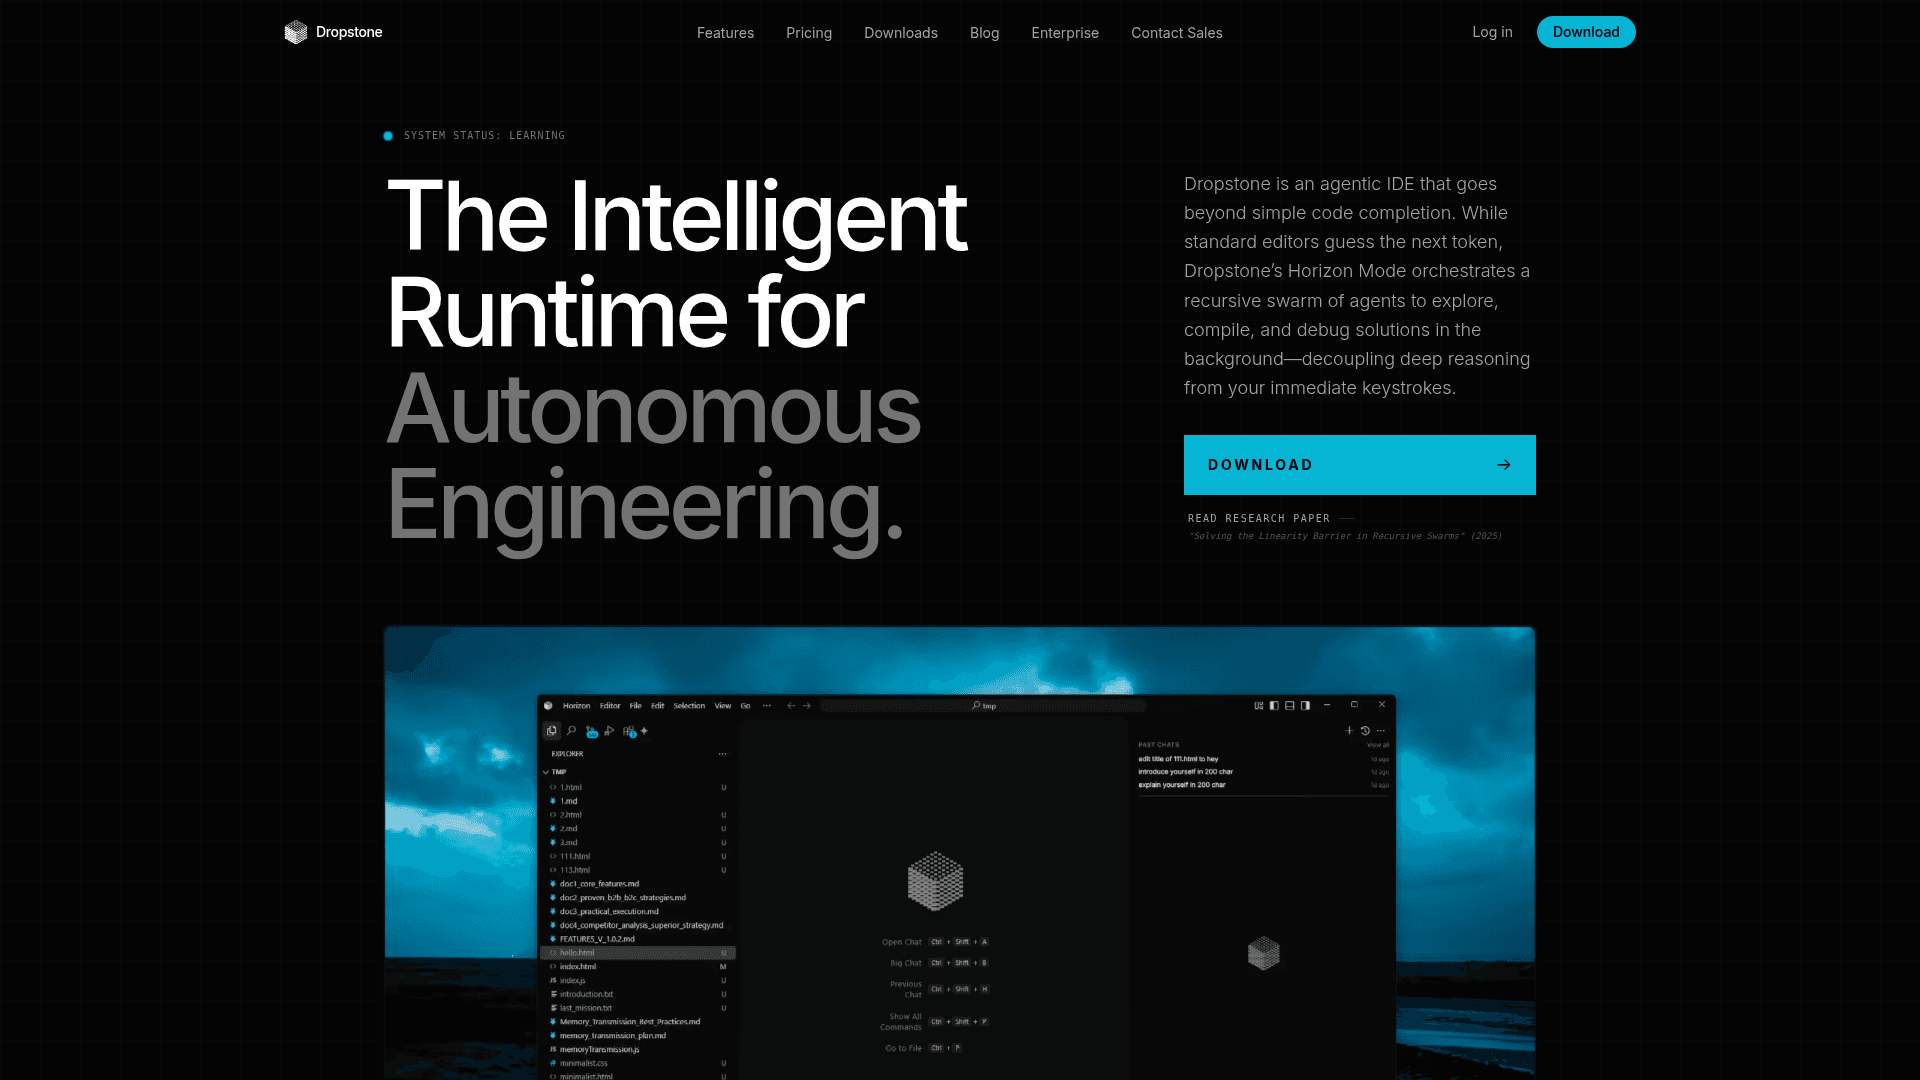Viewport: 1920px width, 1080px height.
Task: Open the Read Research Paper link
Action: pyautogui.click(x=1258, y=518)
